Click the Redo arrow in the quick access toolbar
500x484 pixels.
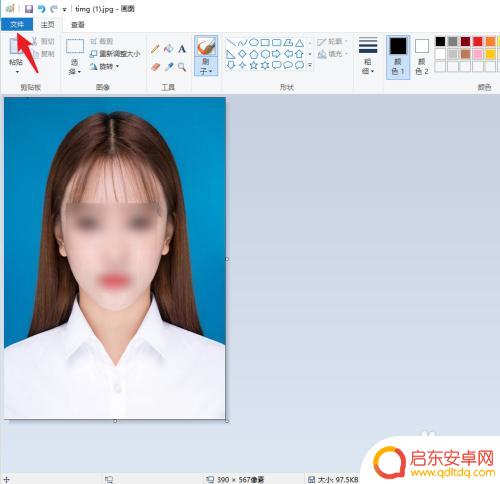[53, 9]
